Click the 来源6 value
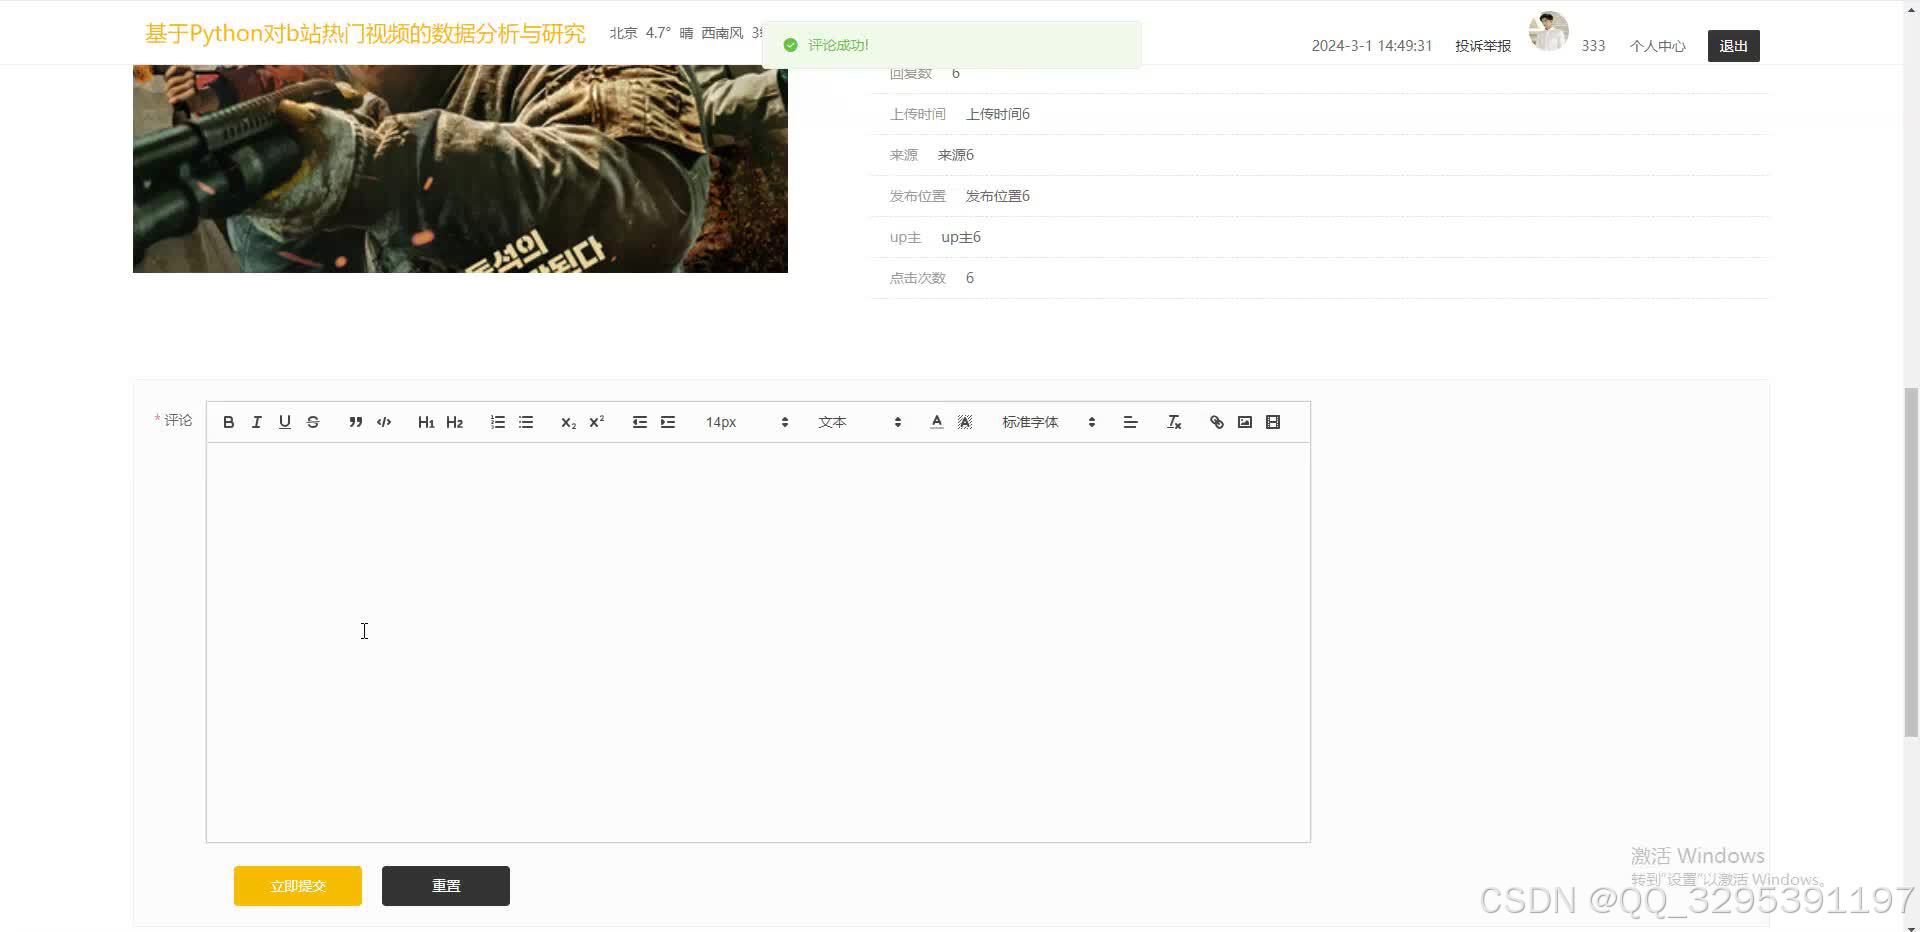Image resolution: width=1920 pixels, height=932 pixels. click(956, 155)
